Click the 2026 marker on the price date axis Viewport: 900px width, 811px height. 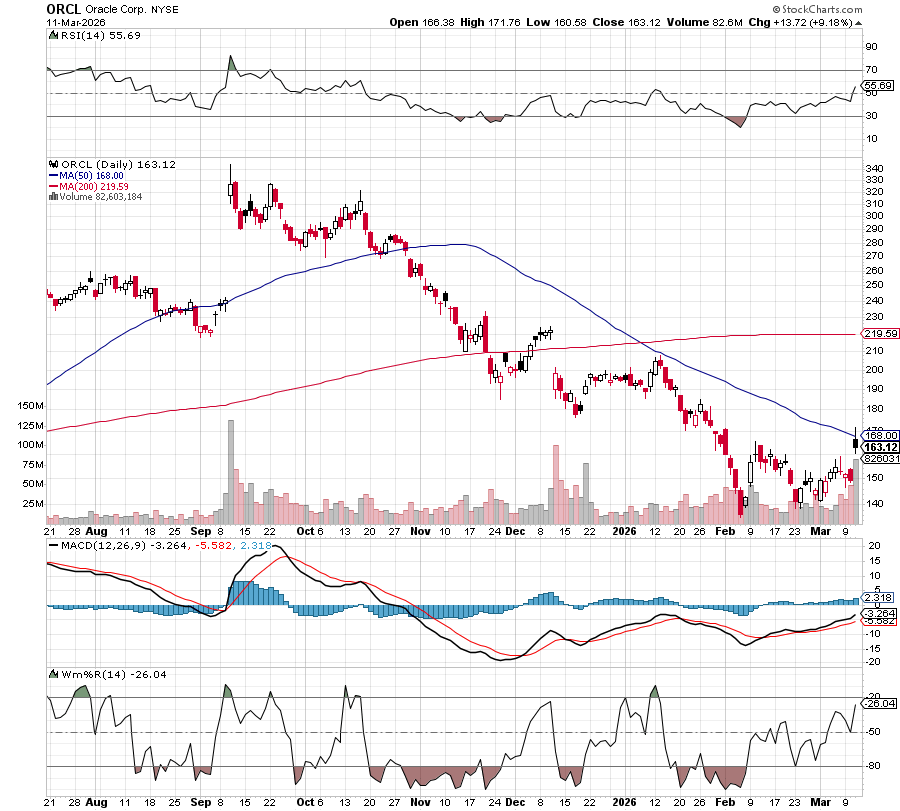coord(626,531)
